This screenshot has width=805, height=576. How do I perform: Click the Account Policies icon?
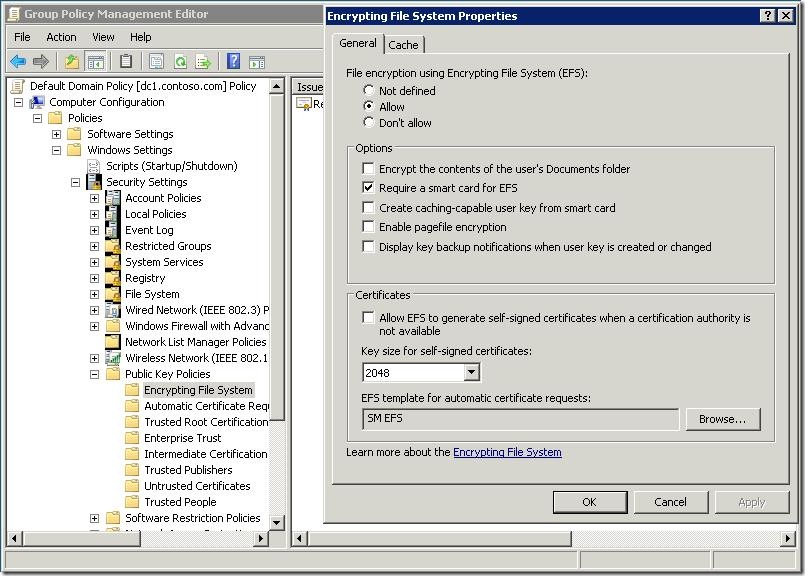point(113,198)
